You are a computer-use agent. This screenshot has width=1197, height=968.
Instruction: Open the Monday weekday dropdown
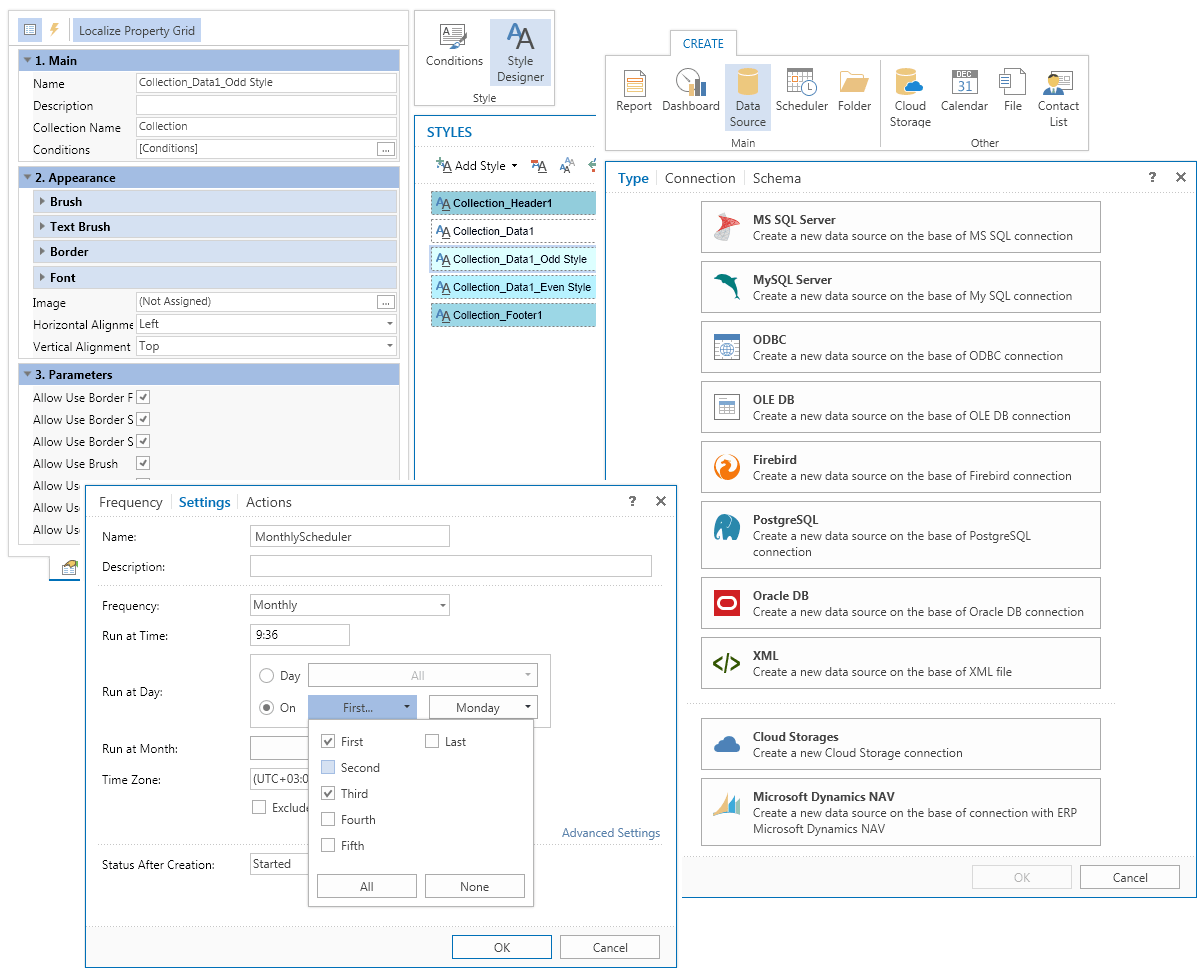[483, 708]
